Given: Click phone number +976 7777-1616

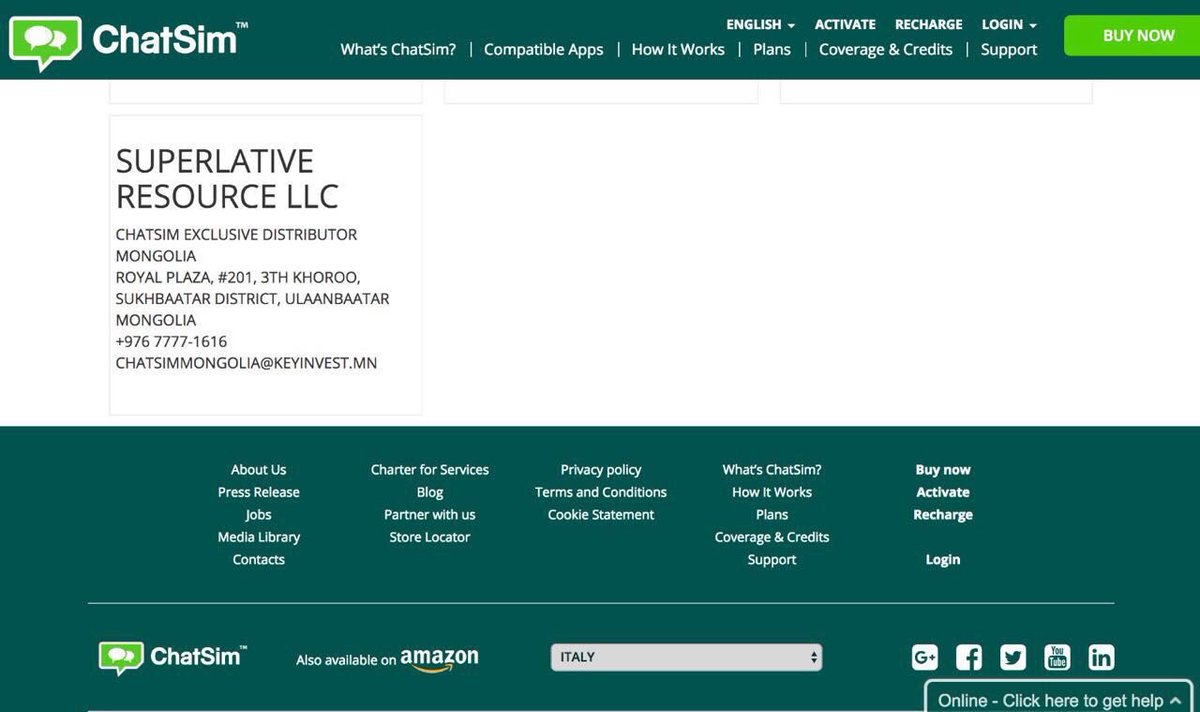Looking at the screenshot, I should (171, 341).
